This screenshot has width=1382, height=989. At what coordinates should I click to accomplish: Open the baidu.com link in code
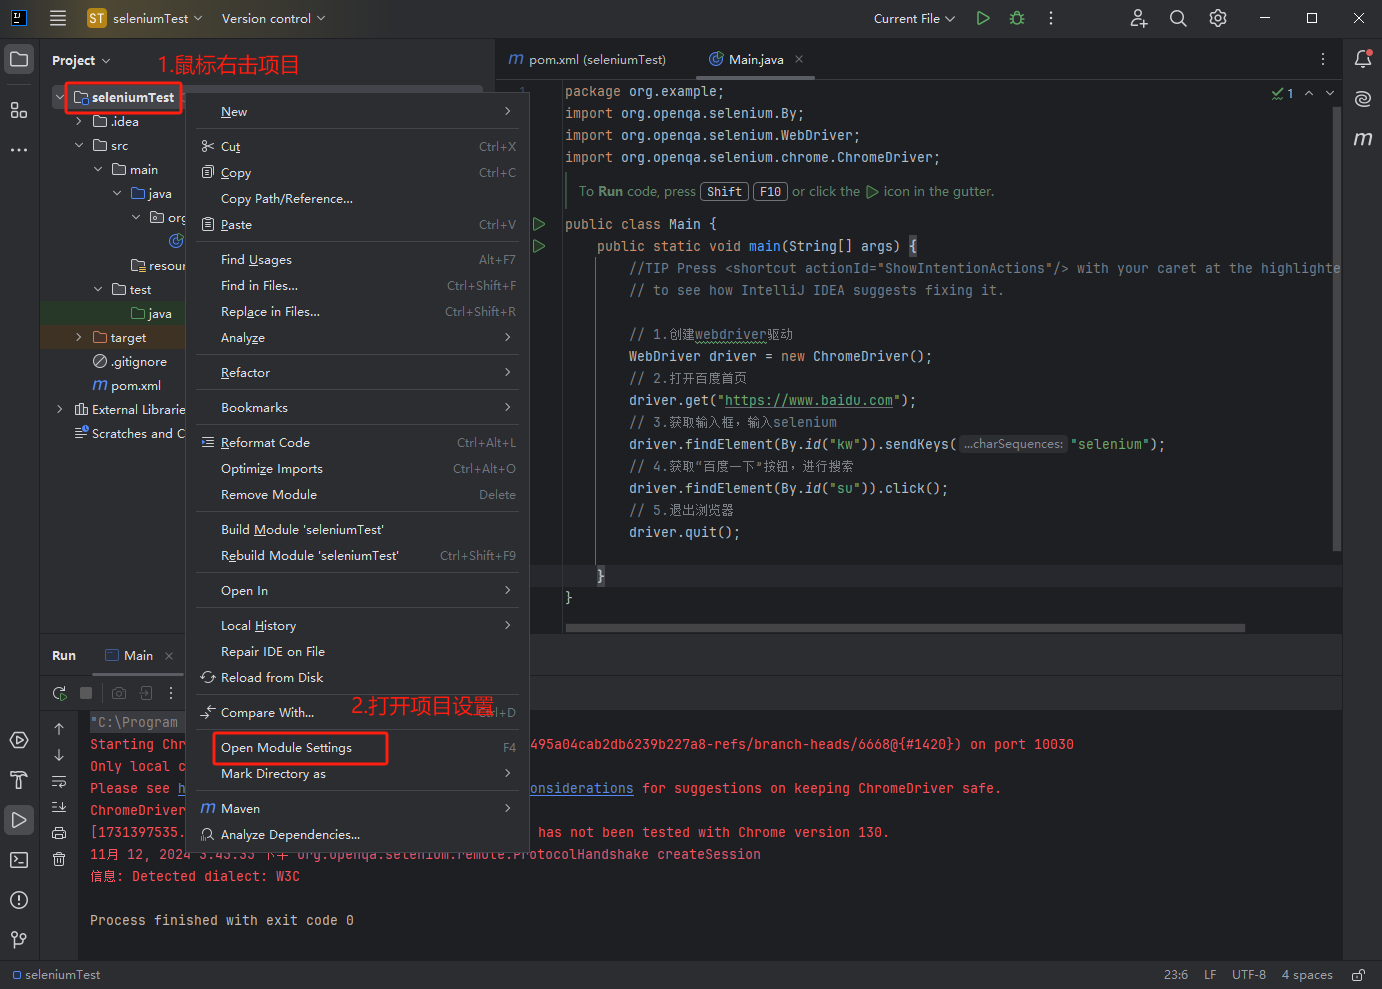[808, 400]
